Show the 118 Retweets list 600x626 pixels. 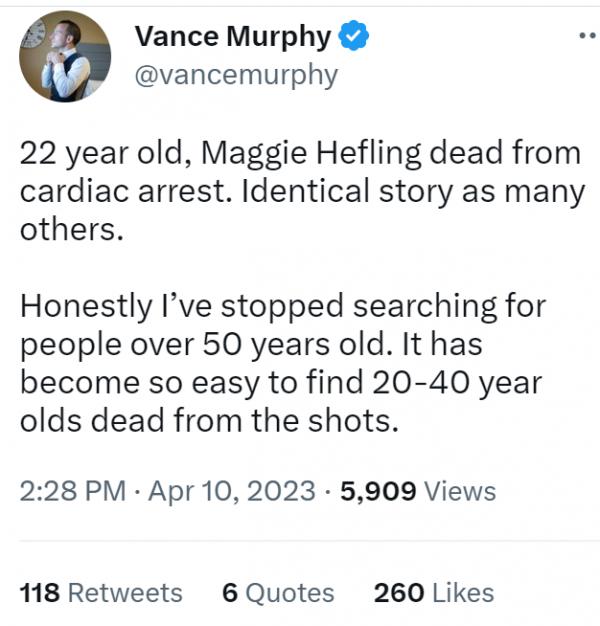click(x=101, y=592)
